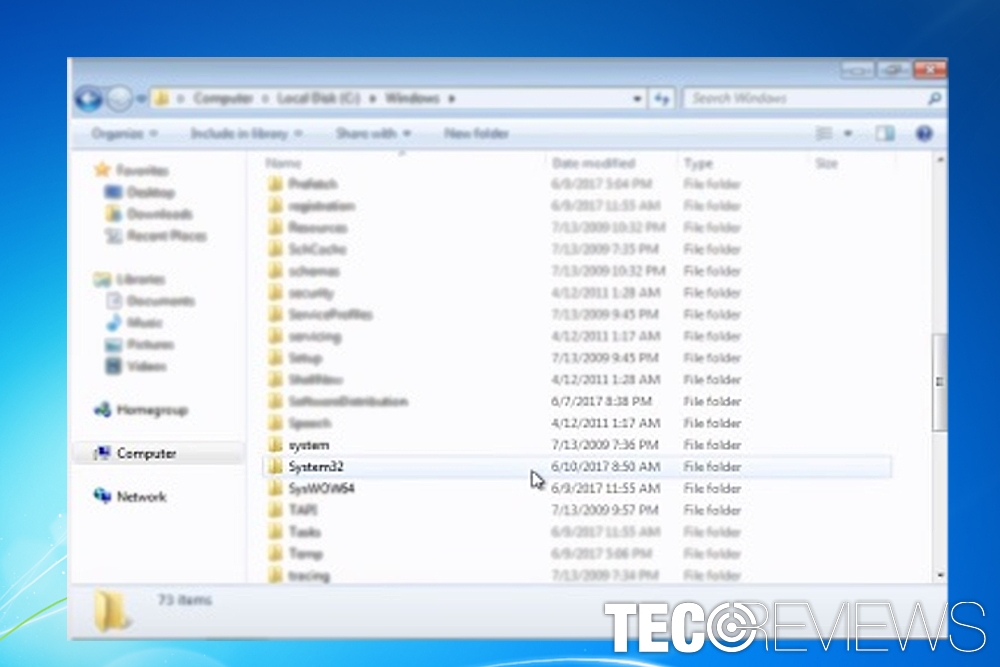
Task: Select the SysWOW64 folder
Action: click(x=321, y=488)
